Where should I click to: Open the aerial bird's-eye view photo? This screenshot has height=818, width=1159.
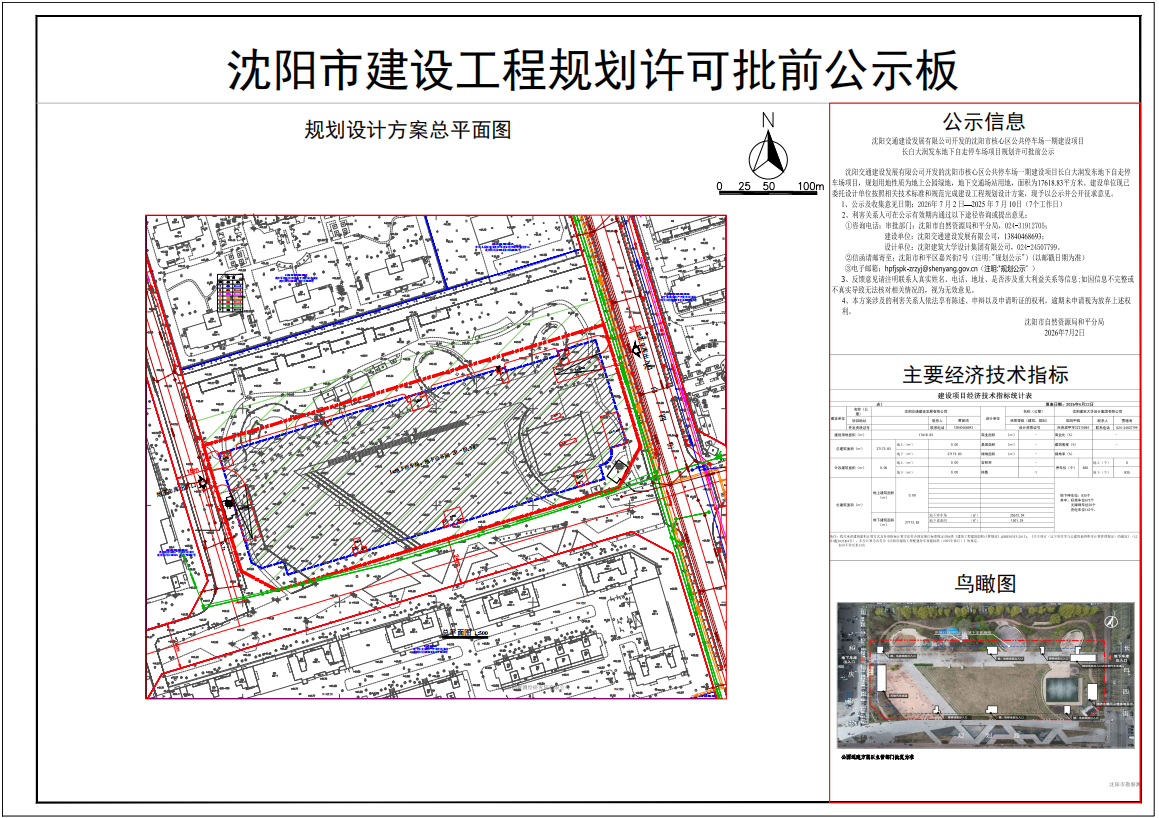click(985, 675)
